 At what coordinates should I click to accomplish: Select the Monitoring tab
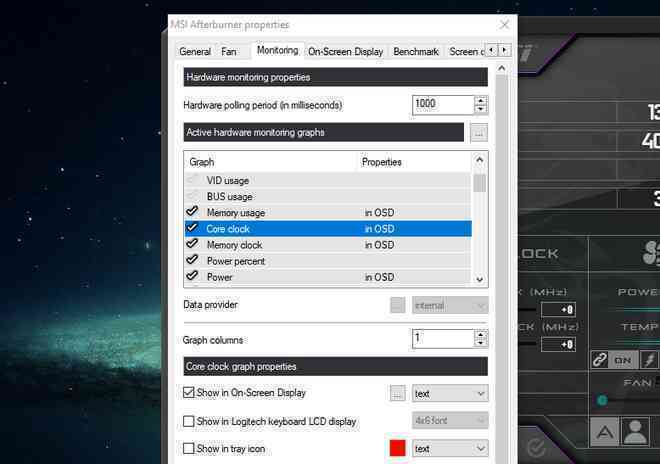[277, 51]
